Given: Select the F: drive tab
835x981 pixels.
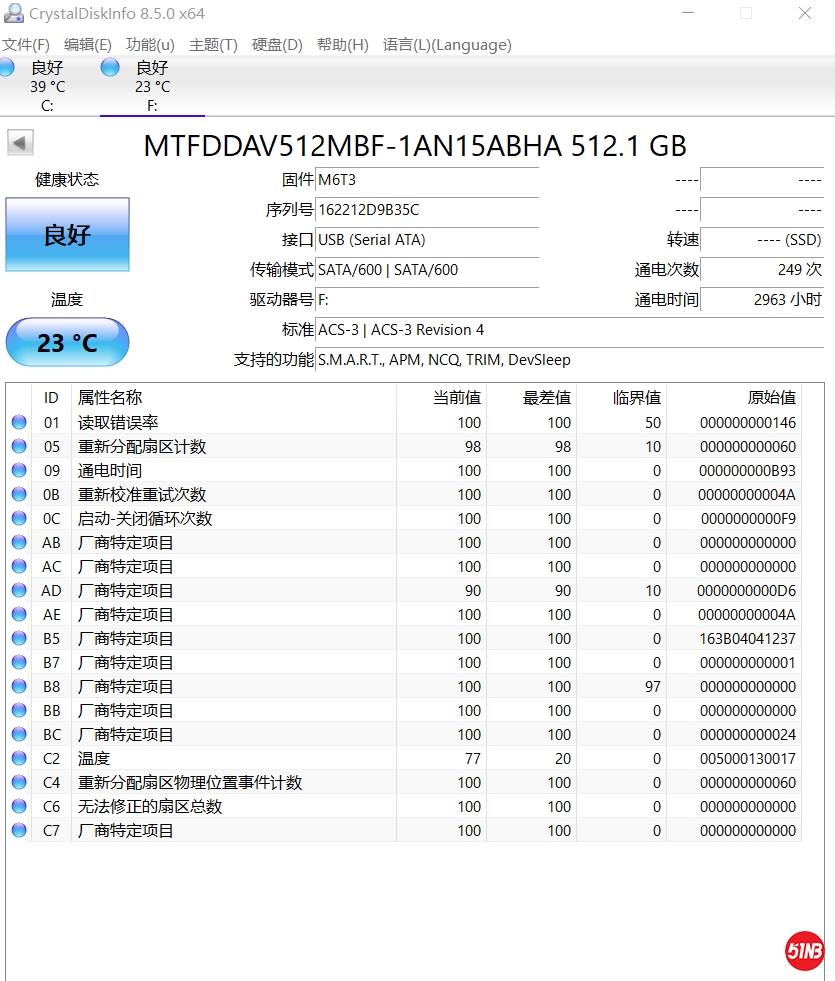Looking at the screenshot, I should pyautogui.click(x=151, y=86).
